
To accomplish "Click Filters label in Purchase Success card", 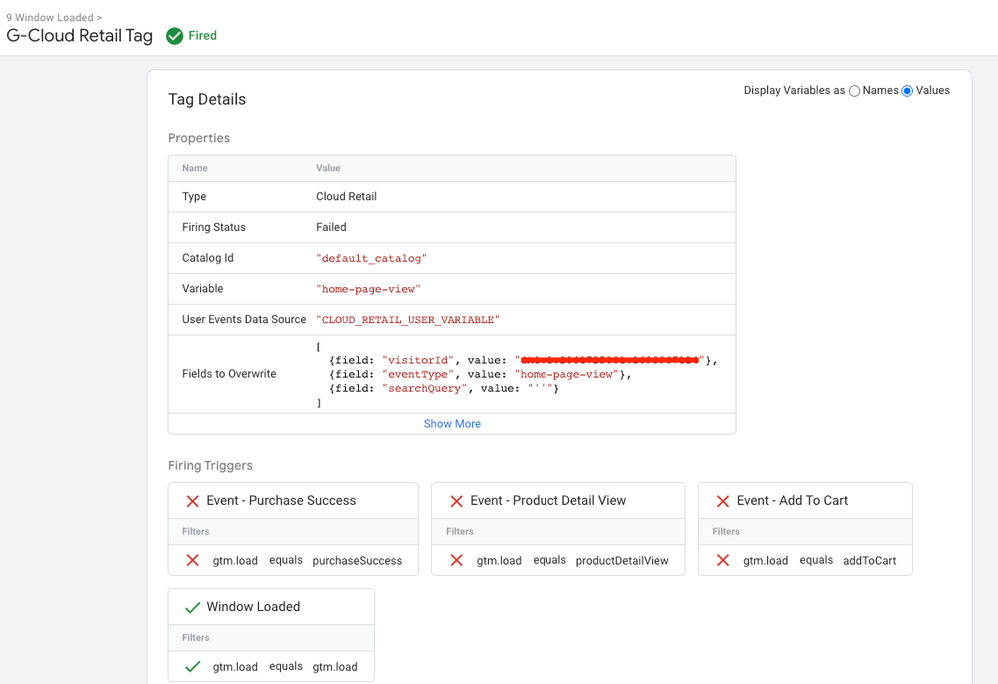I will tap(195, 531).
